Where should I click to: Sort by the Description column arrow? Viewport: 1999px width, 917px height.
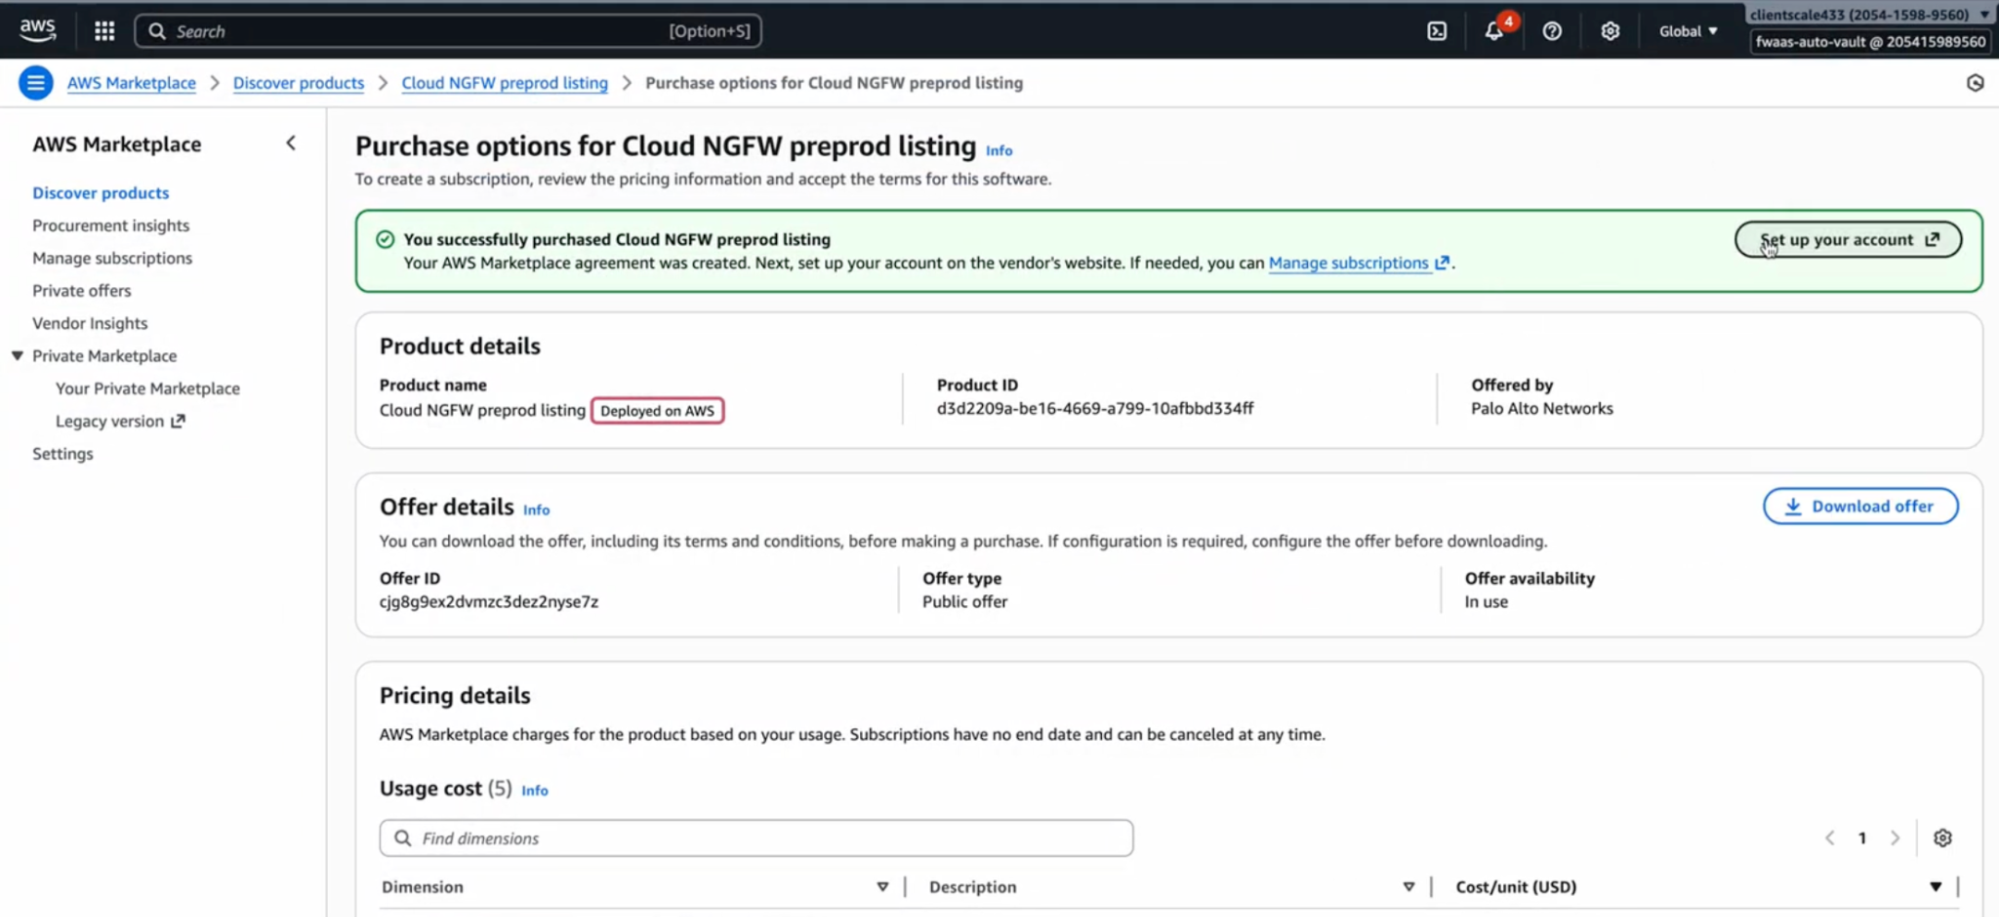click(x=1408, y=887)
